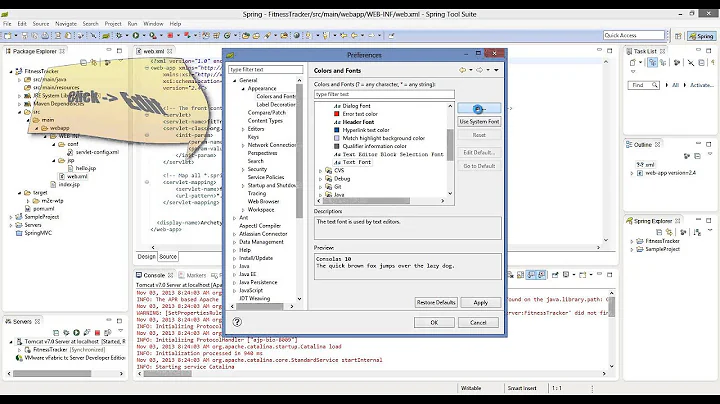Open the Window menu
The width and height of the screenshot is (720, 404).
click(153, 23)
